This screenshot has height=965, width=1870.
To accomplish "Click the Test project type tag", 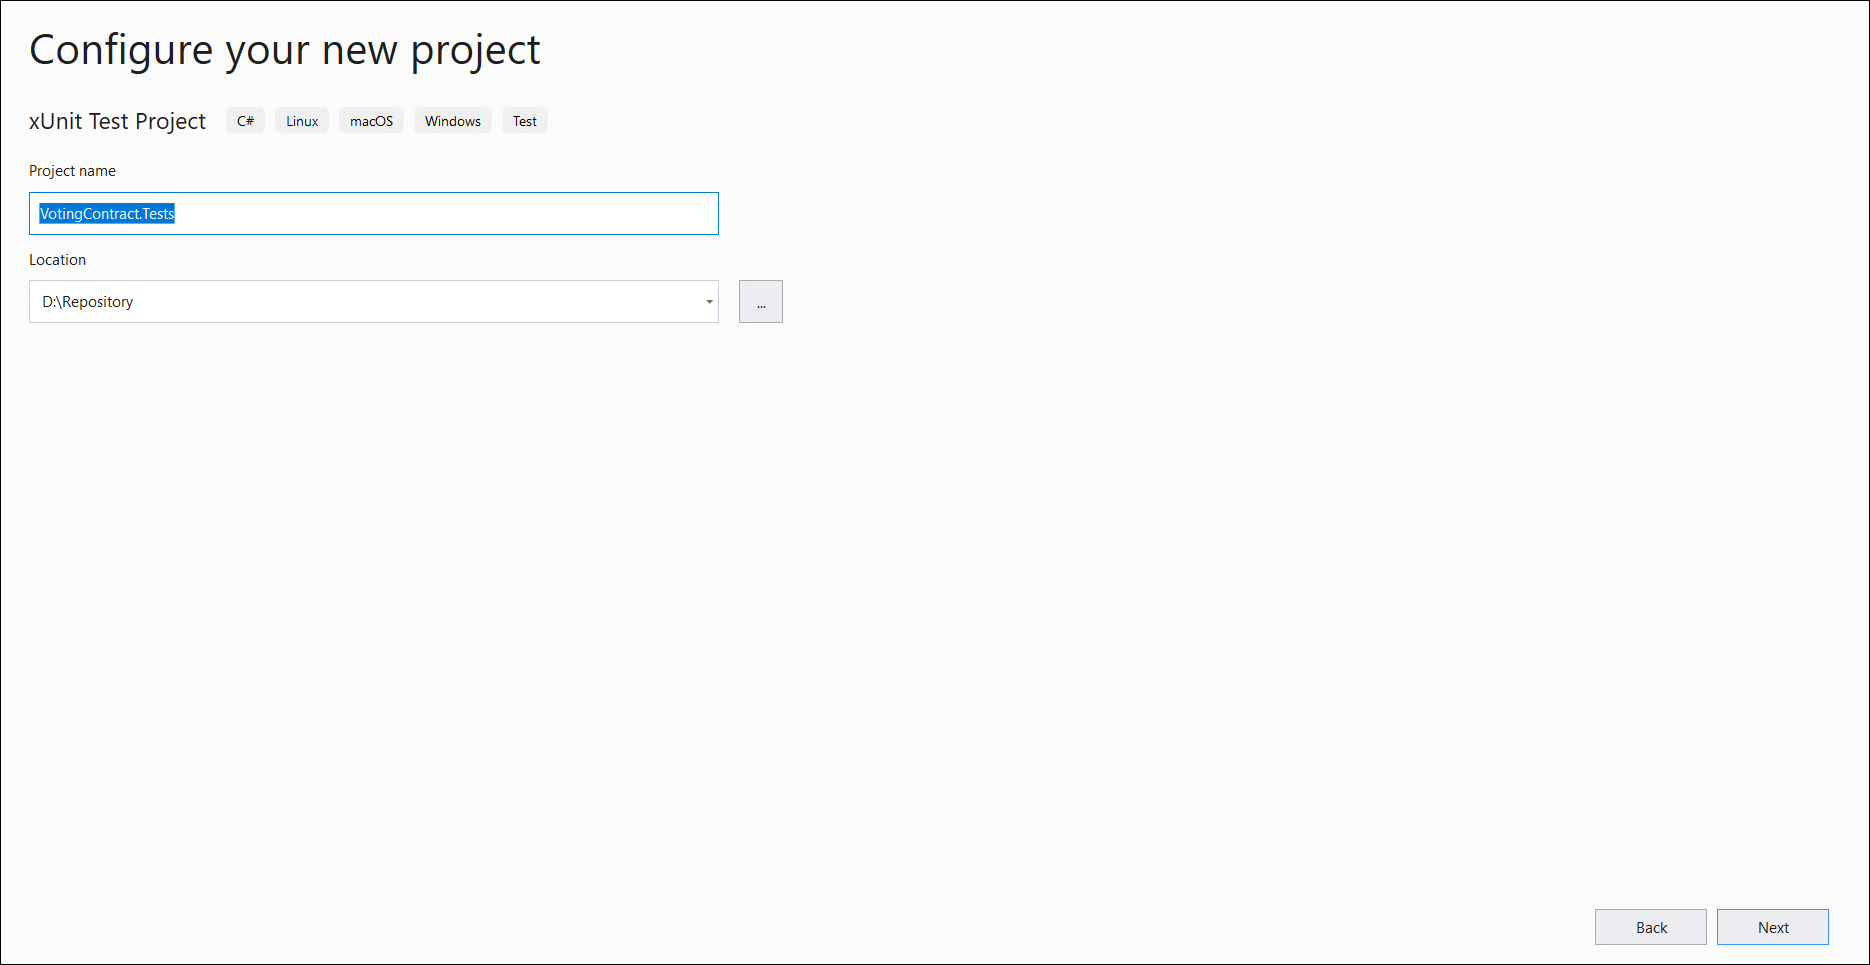I will click(x=525, y=121).
